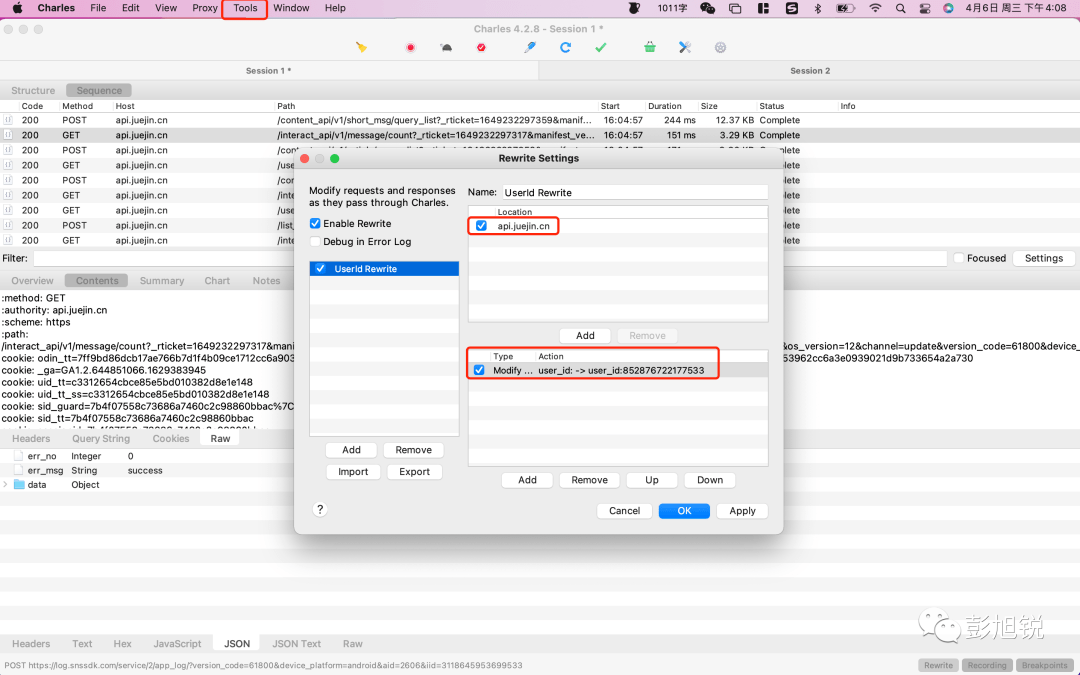Click Add above the Import button
Screen dimensions: 1080x675
pyautogui.click(x=351, y=450)
